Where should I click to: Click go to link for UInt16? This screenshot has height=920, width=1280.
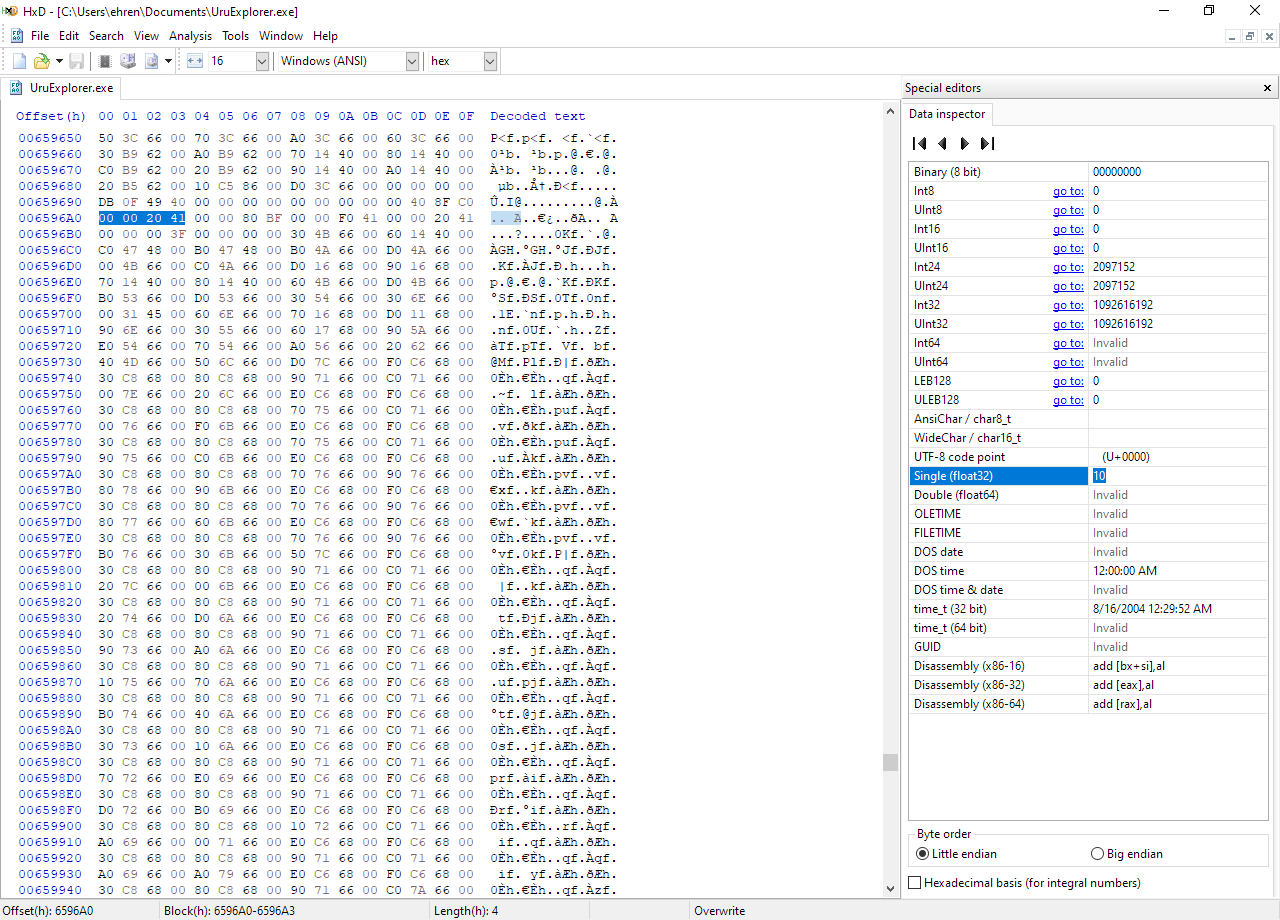(1068, 248)
